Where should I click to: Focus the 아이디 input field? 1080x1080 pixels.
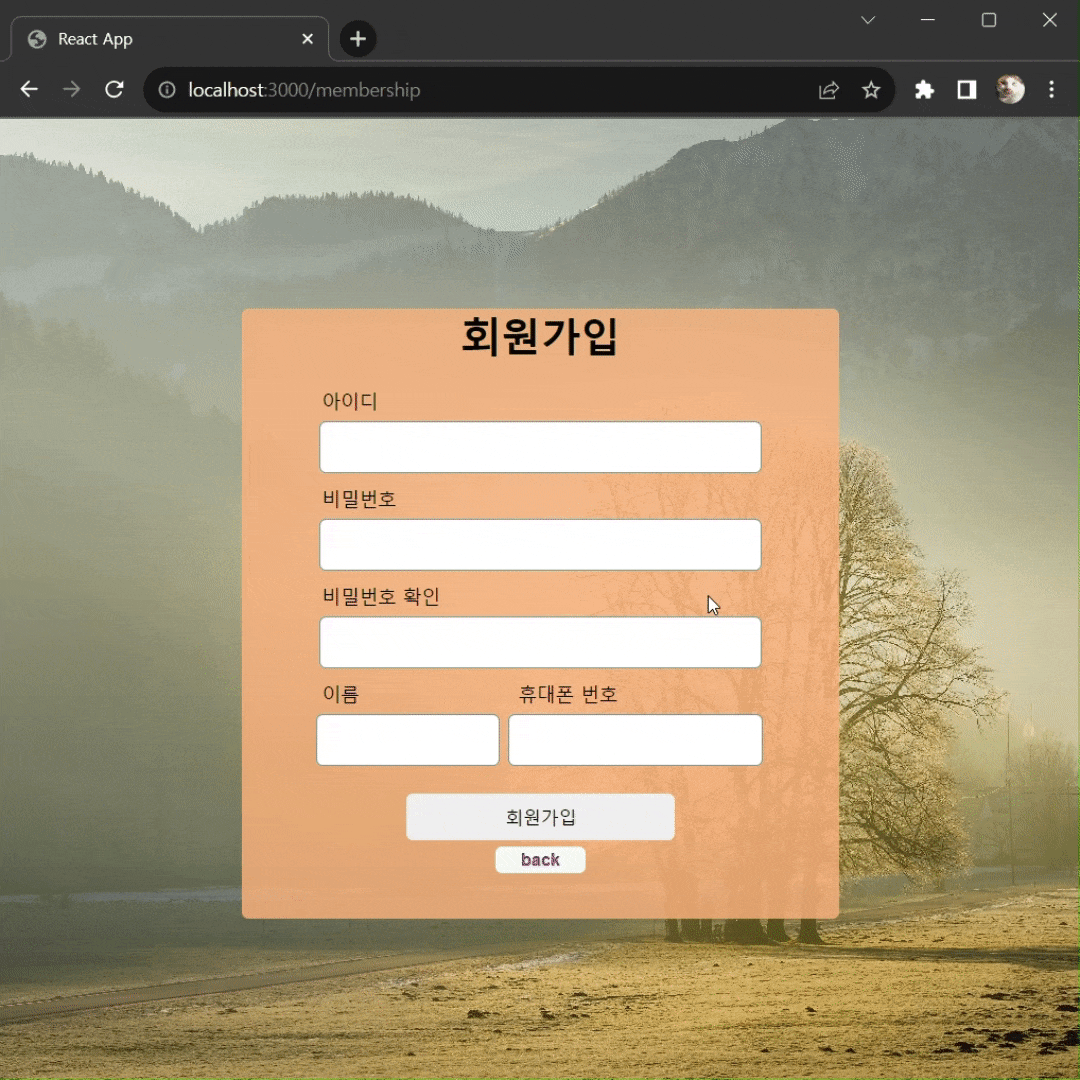point(540,447)
